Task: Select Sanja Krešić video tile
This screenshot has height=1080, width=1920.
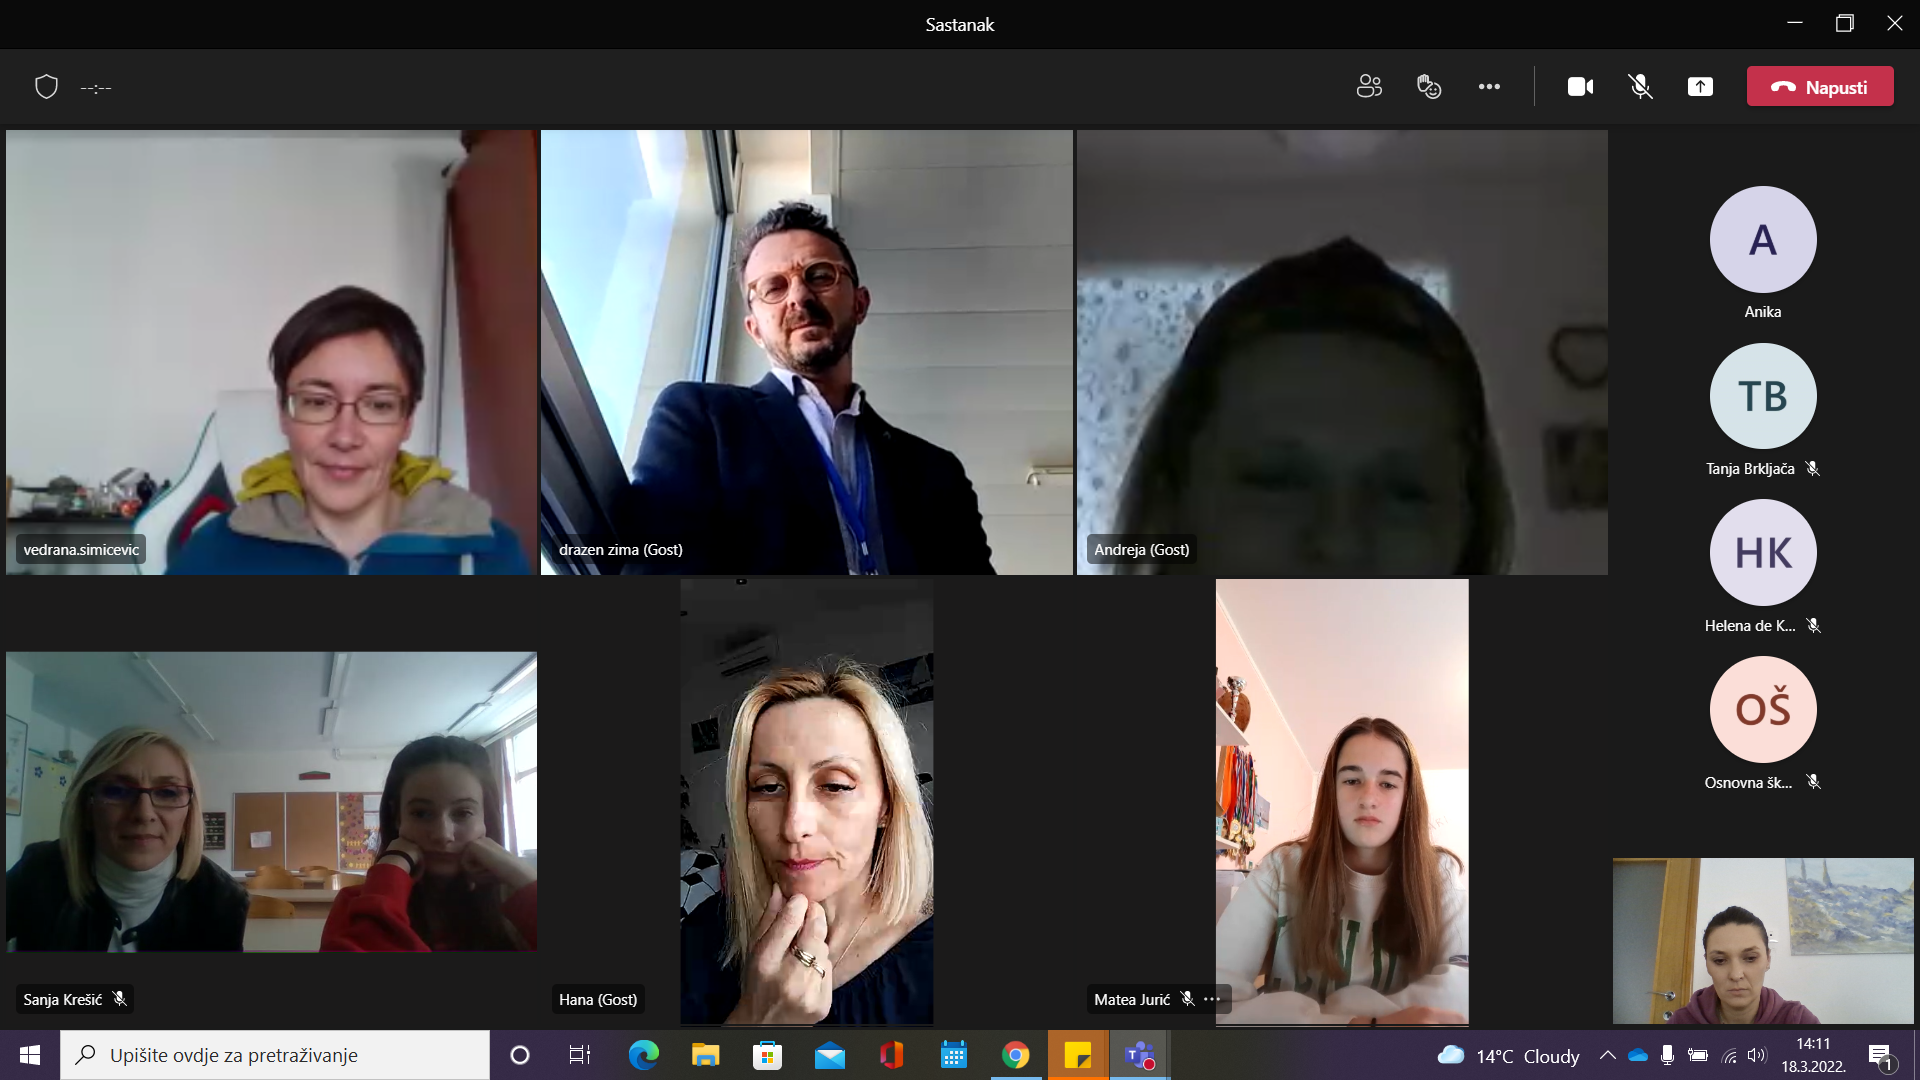Action: coord(271,801)
